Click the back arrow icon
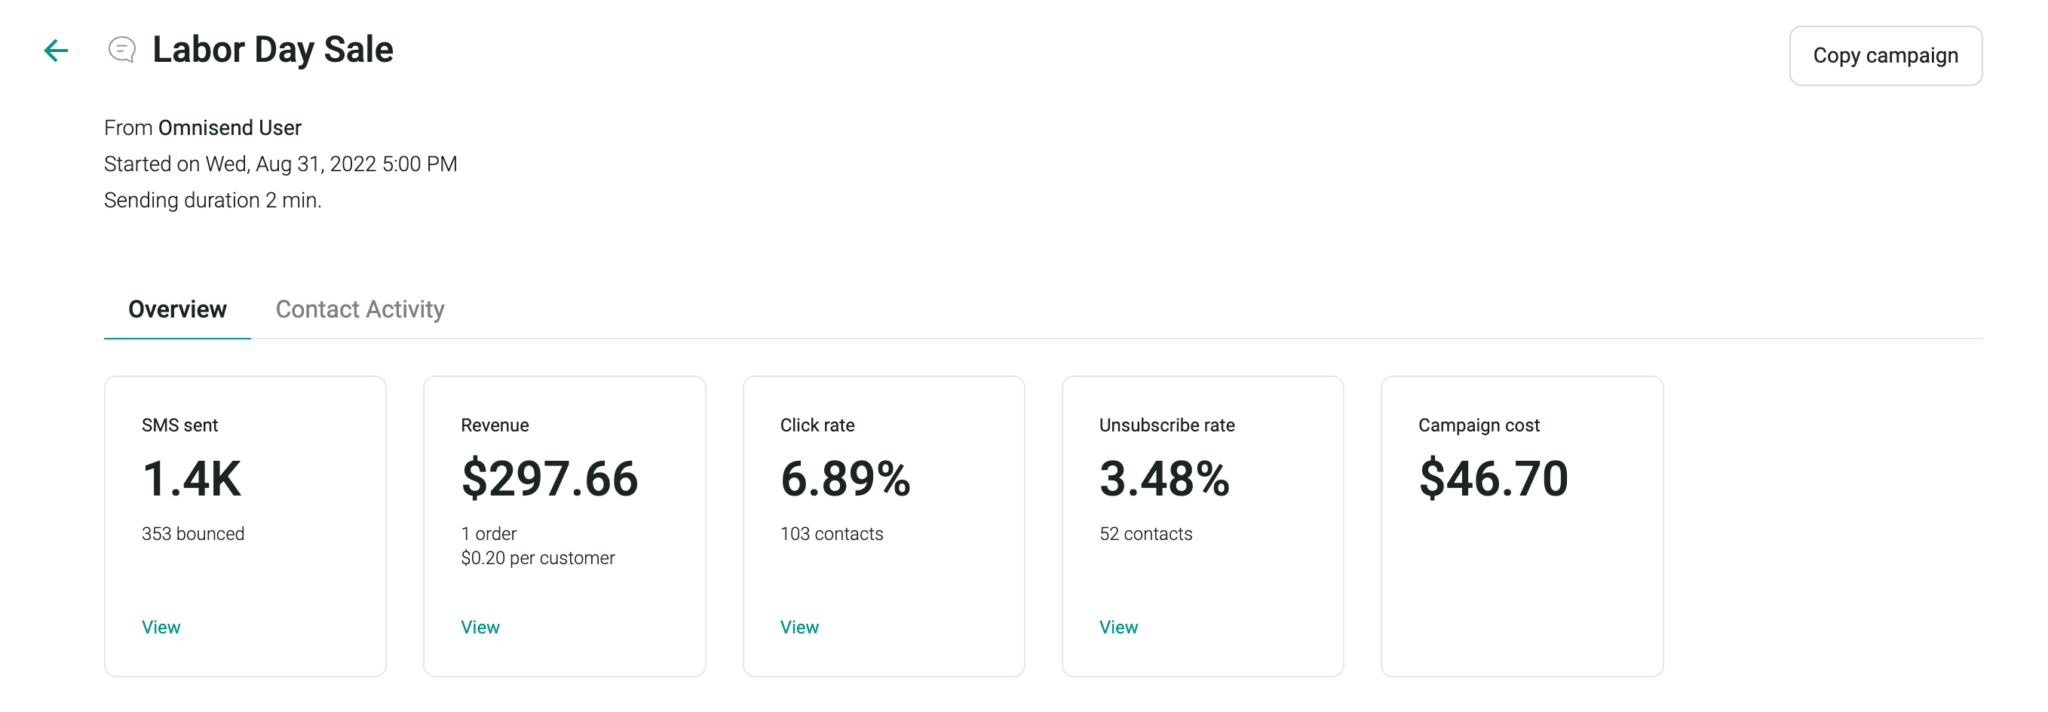Viewport: 2048px width, 712px height. (x=56, y=50)
